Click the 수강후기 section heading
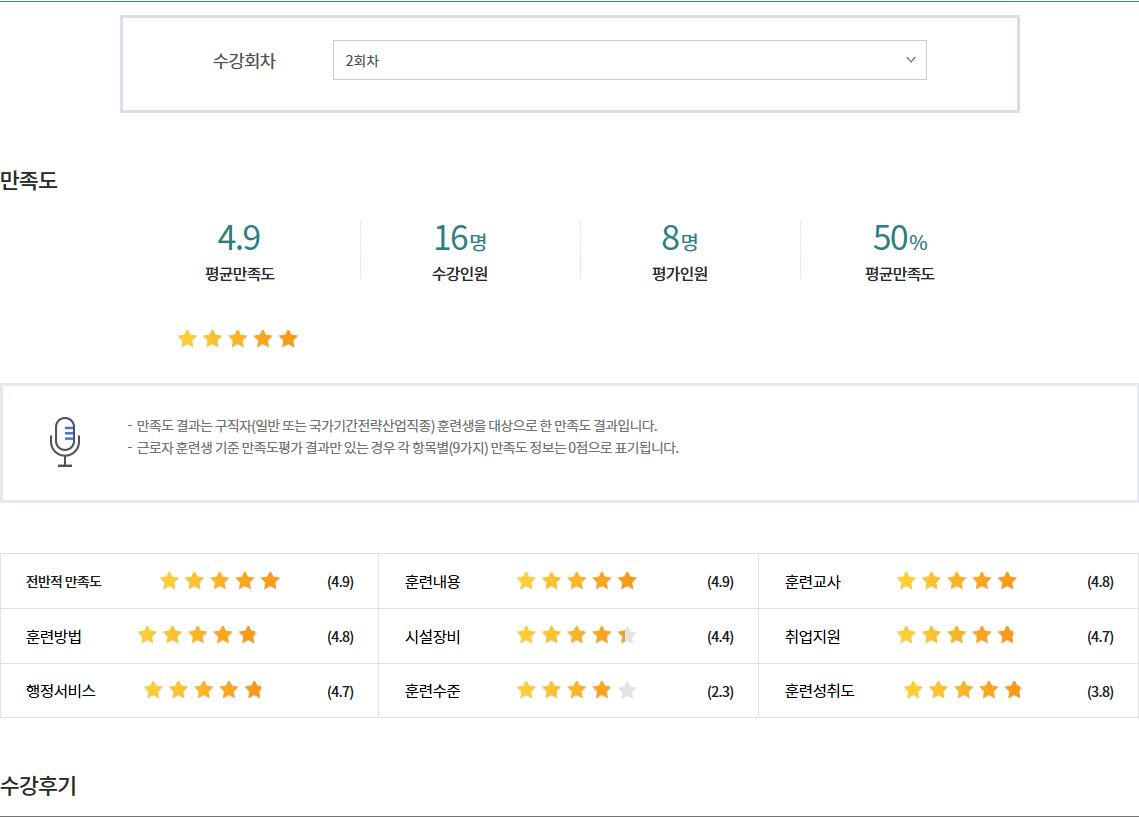Image resolution: width=1139 pixels, height=817 pixels. tap(38, 786)
